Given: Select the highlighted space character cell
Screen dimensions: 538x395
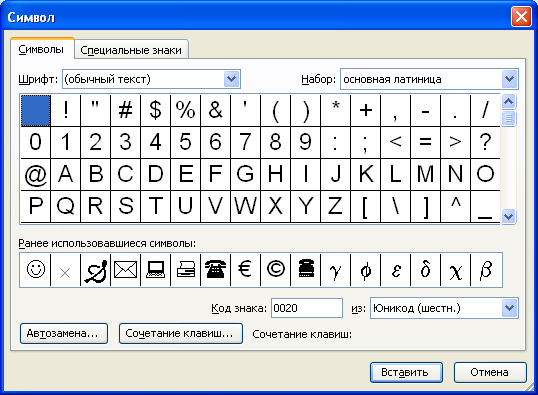Looking at the screenshot, I should click(36, 111).
